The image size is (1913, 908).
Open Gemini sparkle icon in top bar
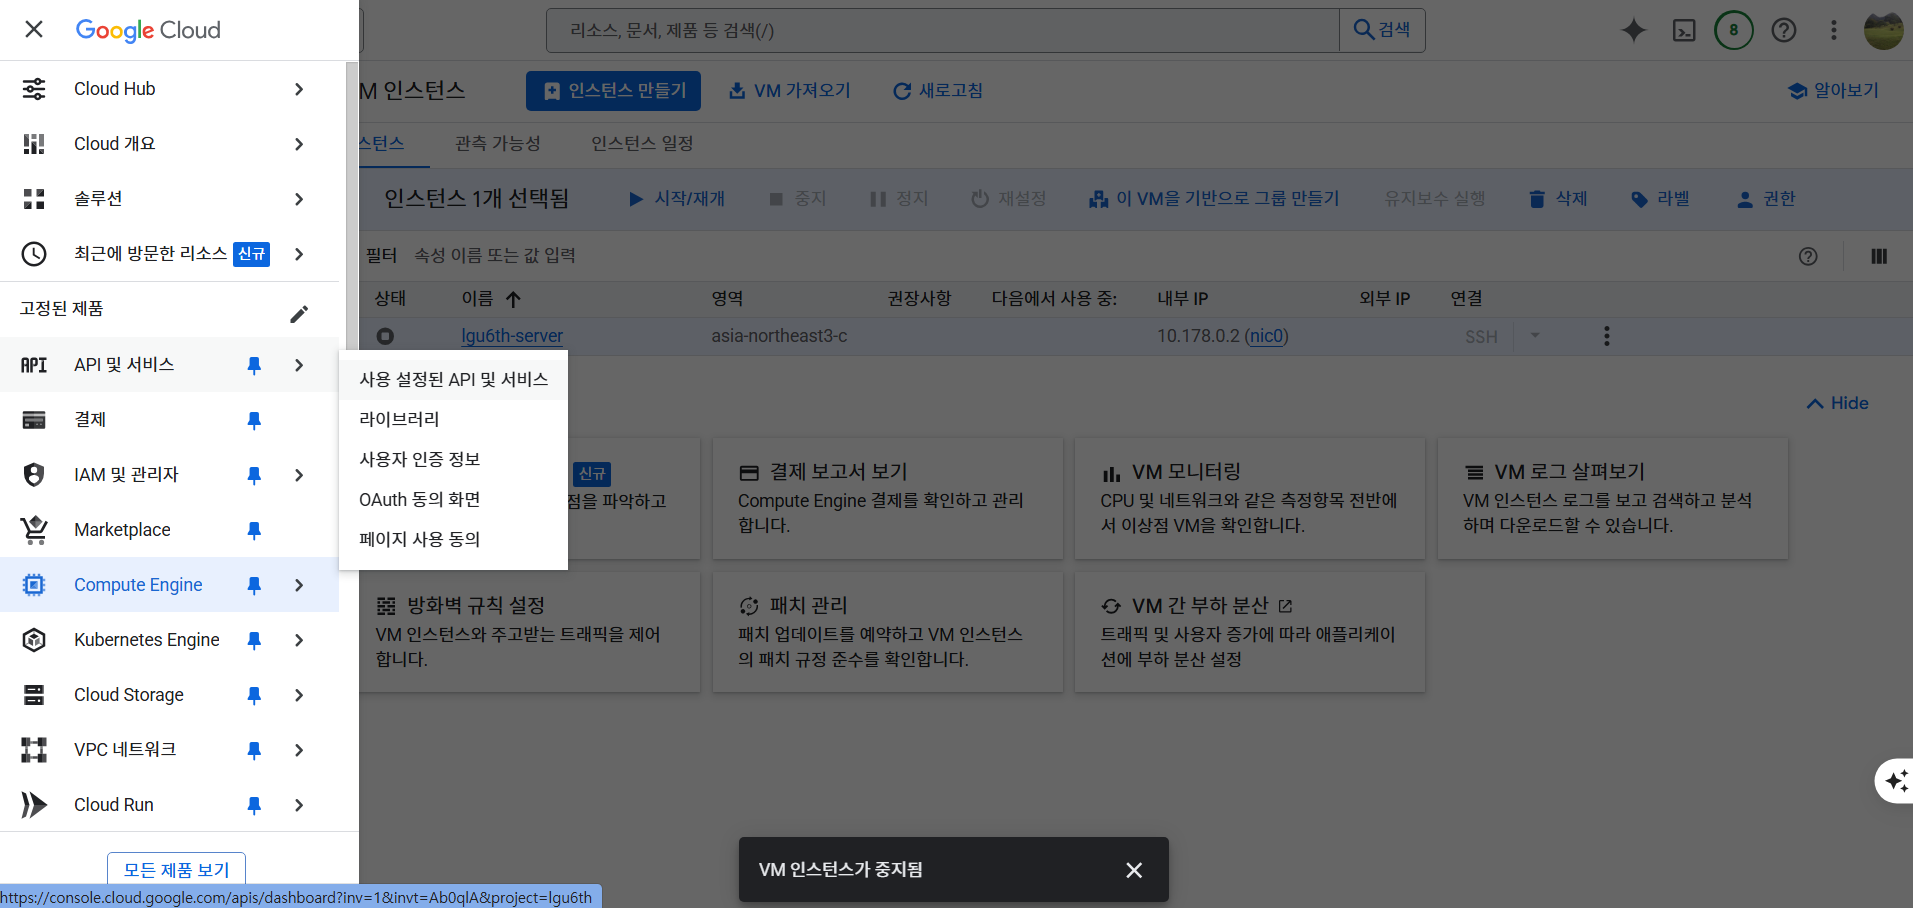click(1634, 30)
